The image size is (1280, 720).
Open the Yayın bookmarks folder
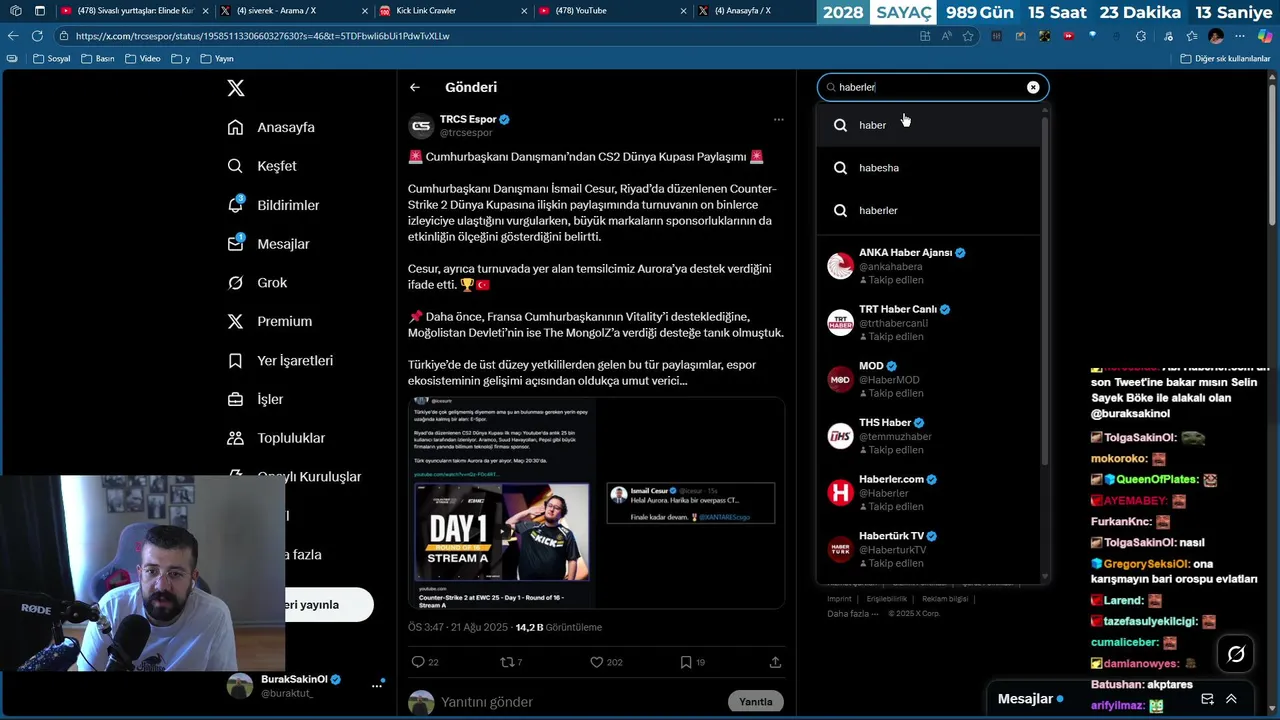click(x=216, y=59)
